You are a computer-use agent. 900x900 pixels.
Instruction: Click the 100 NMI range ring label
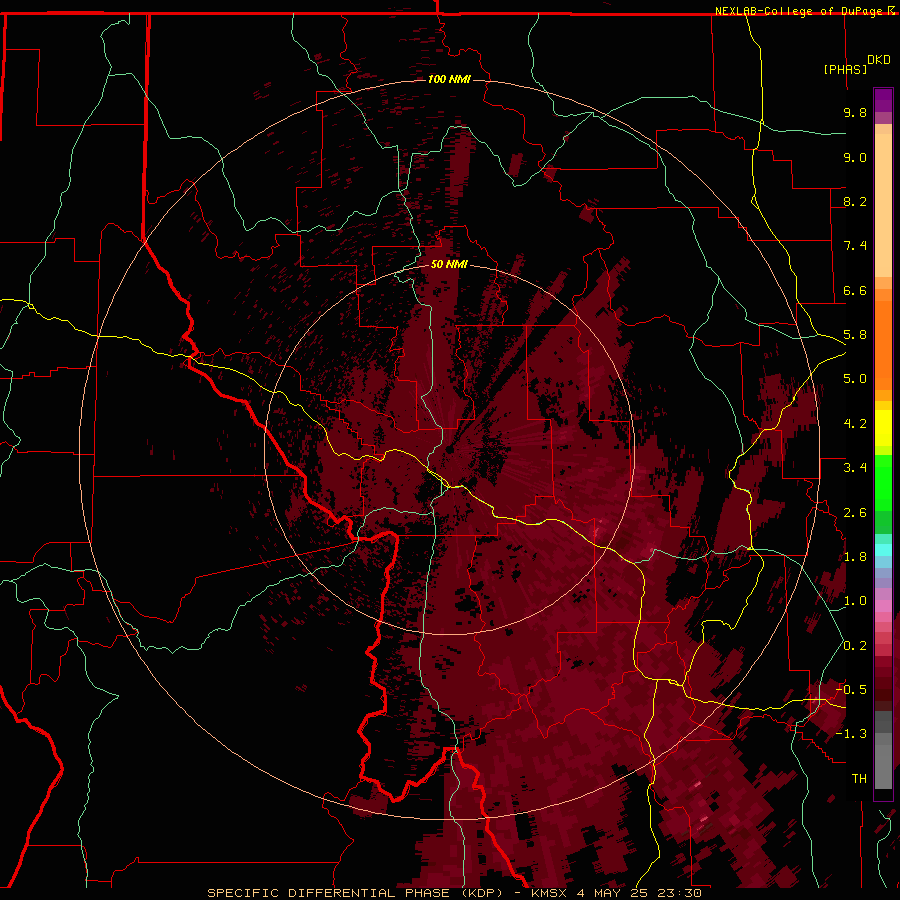pyautogui.click(x=449, y=79)
